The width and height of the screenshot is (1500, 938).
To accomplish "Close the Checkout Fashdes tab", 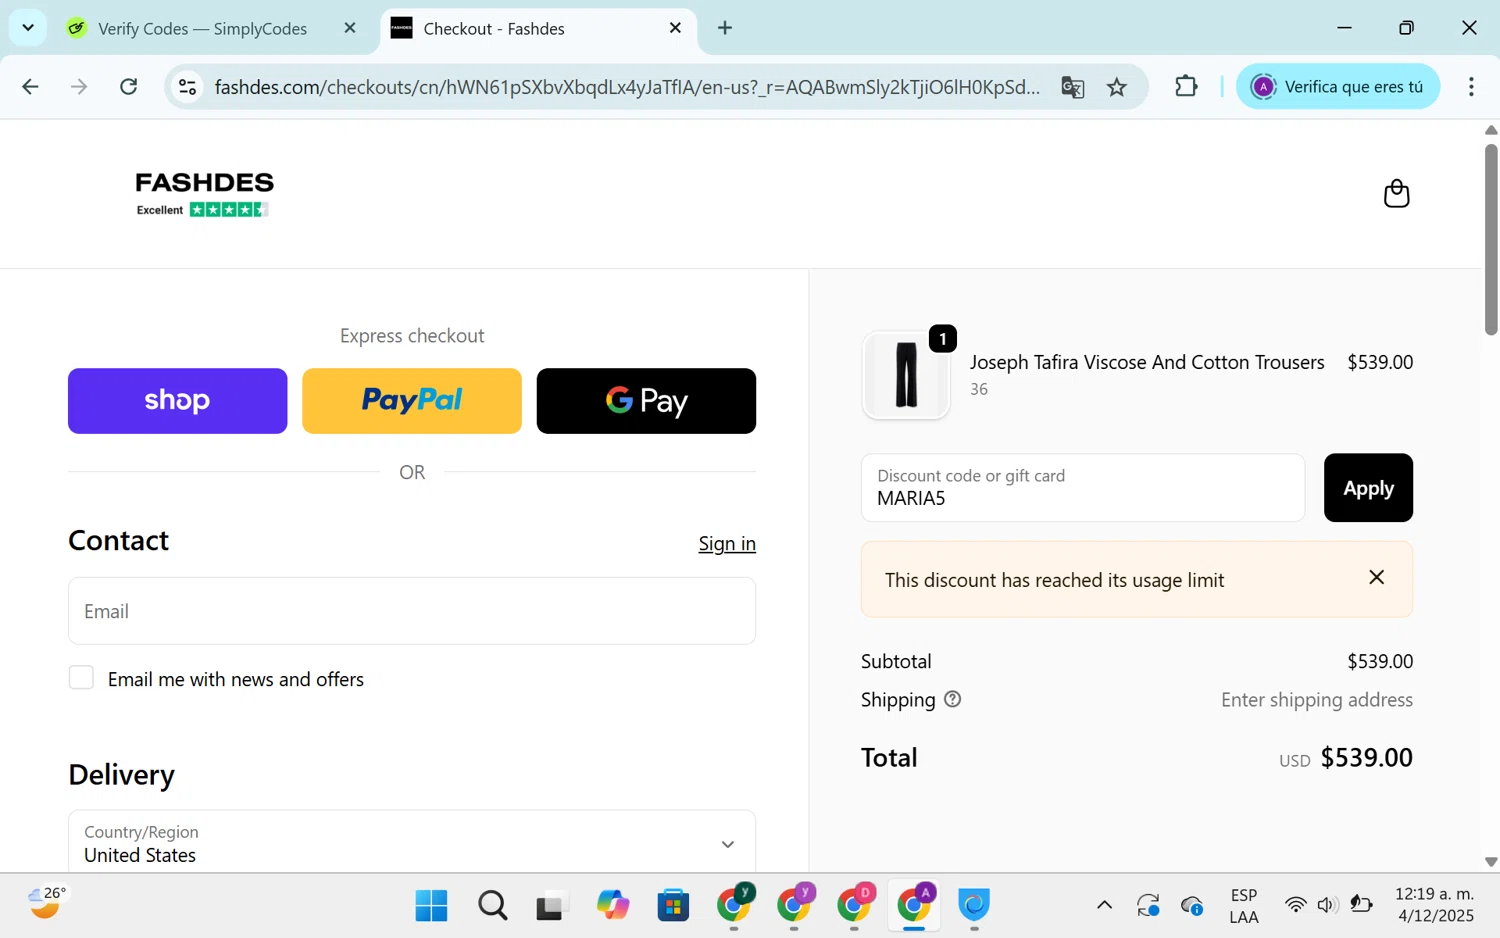I will pos(675,28).
